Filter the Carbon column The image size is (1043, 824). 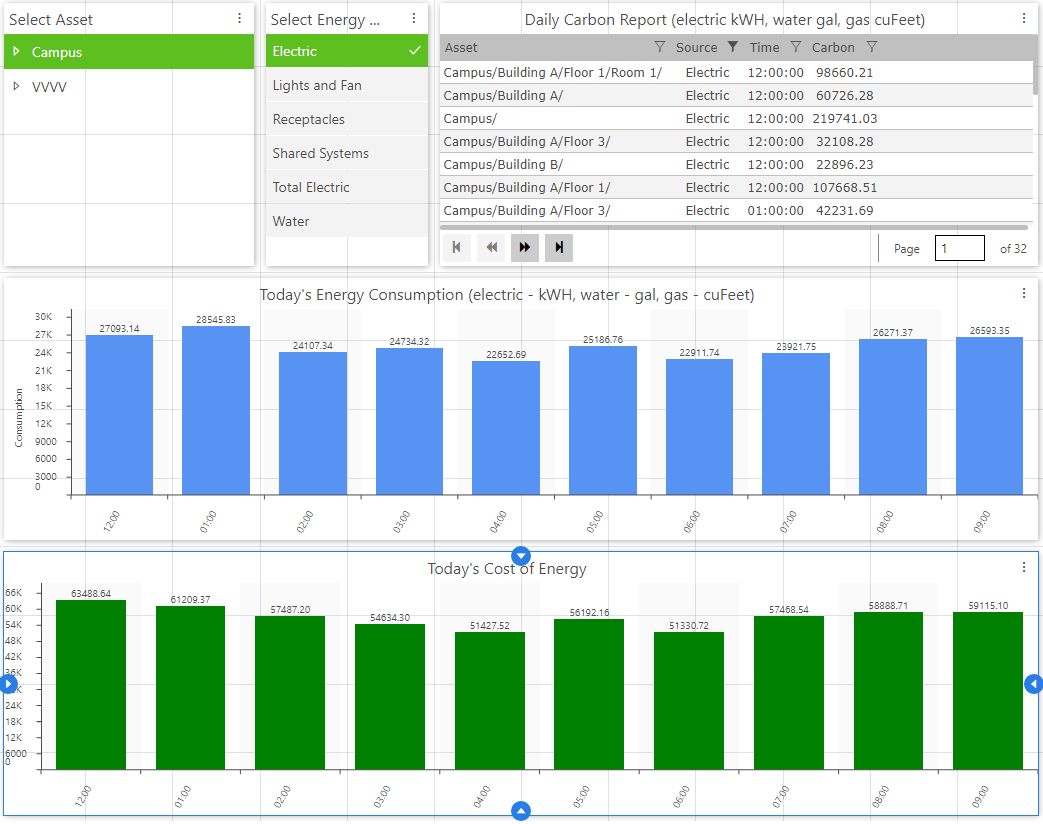[871, 47]
